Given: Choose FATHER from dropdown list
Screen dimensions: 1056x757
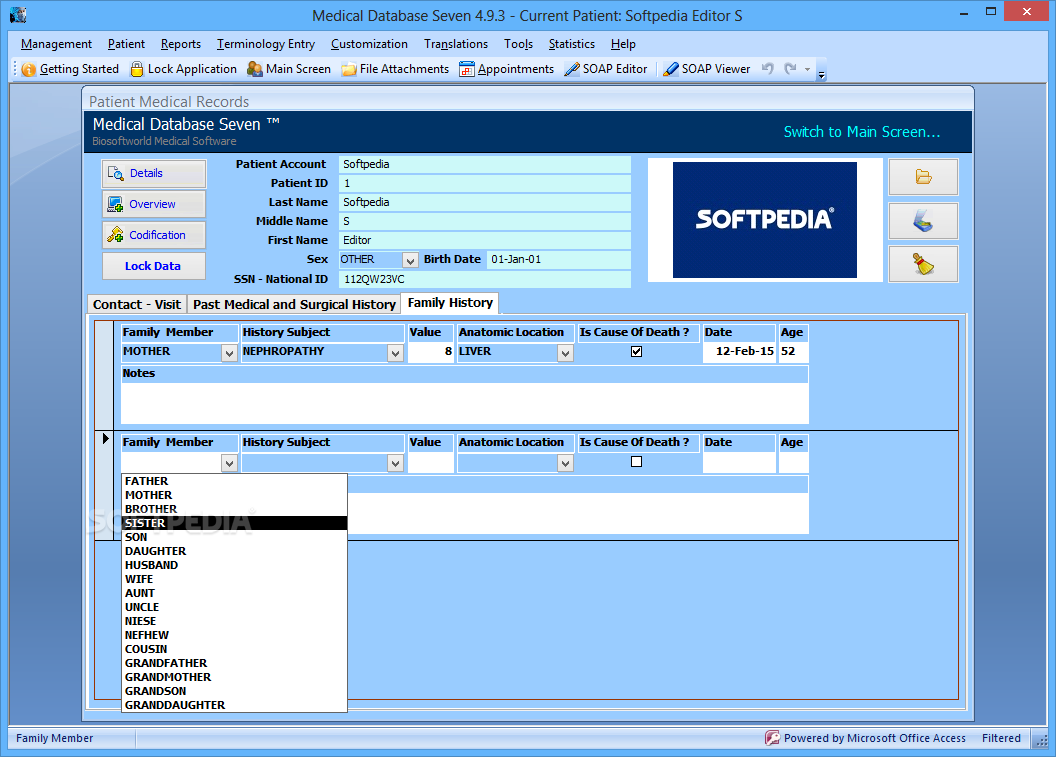Looking at the screenshot, I should point(234,481).
